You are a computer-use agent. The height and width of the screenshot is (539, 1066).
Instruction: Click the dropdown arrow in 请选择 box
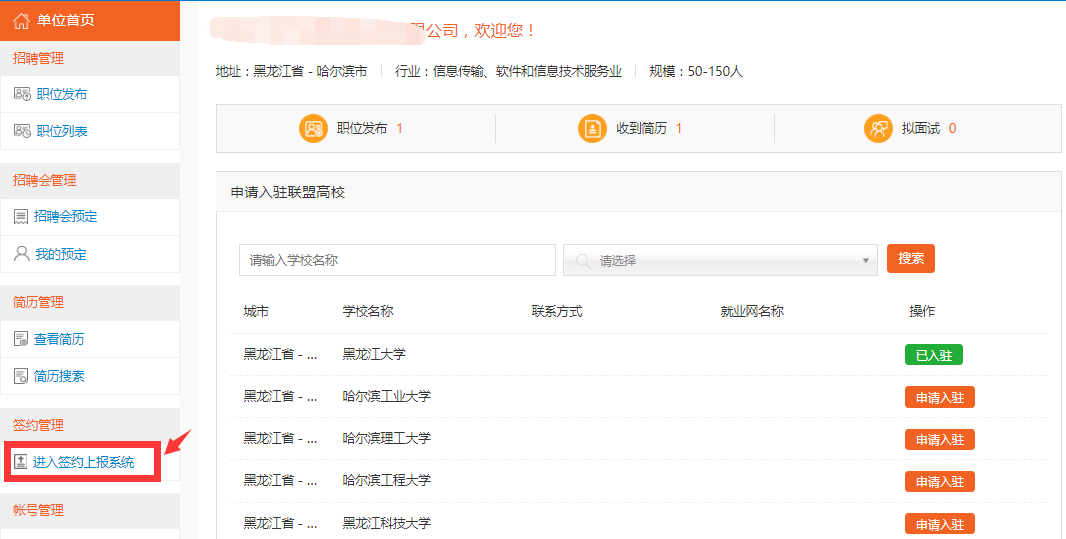[x=865, y=261]
